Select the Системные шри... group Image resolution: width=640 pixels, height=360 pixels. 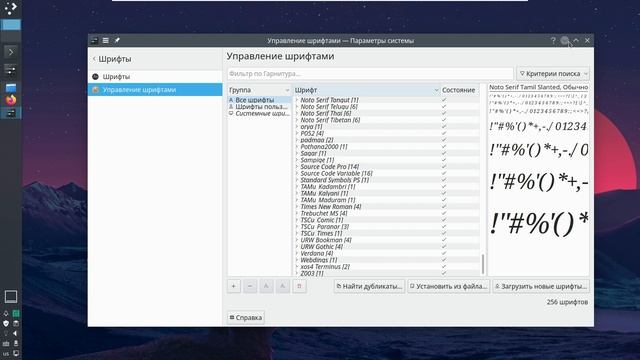point(259,113)
